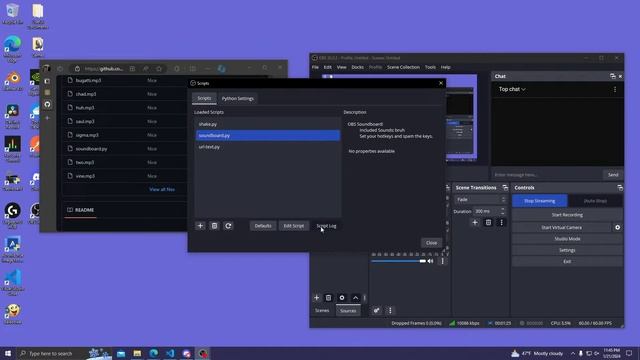This screenshot has width=640, height=360.
Task: Click the Defaults button in Scripts dialog
Action: 263,226
